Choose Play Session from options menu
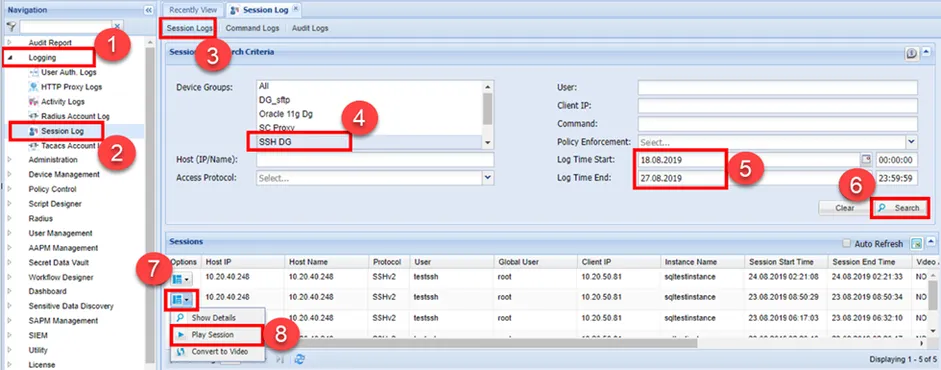Image resolution: width=941 pixels, height=370 pixels. (217, 335)
